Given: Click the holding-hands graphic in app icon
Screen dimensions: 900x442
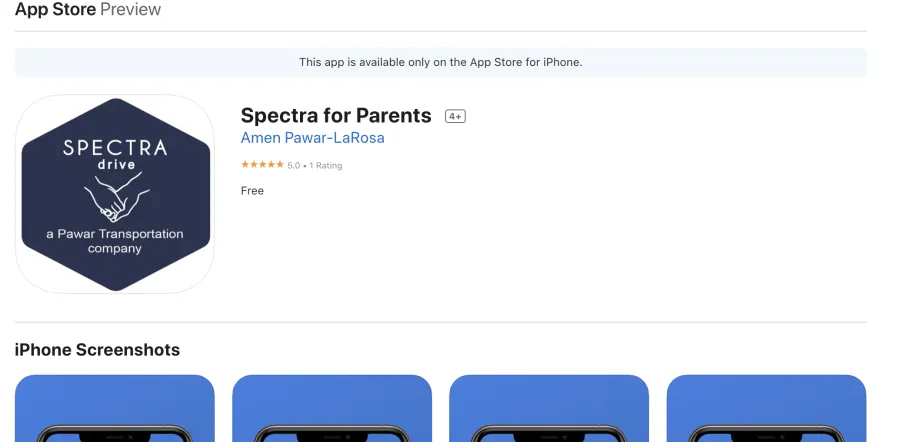Looking at the screenshot, I should tap(117, 197).
